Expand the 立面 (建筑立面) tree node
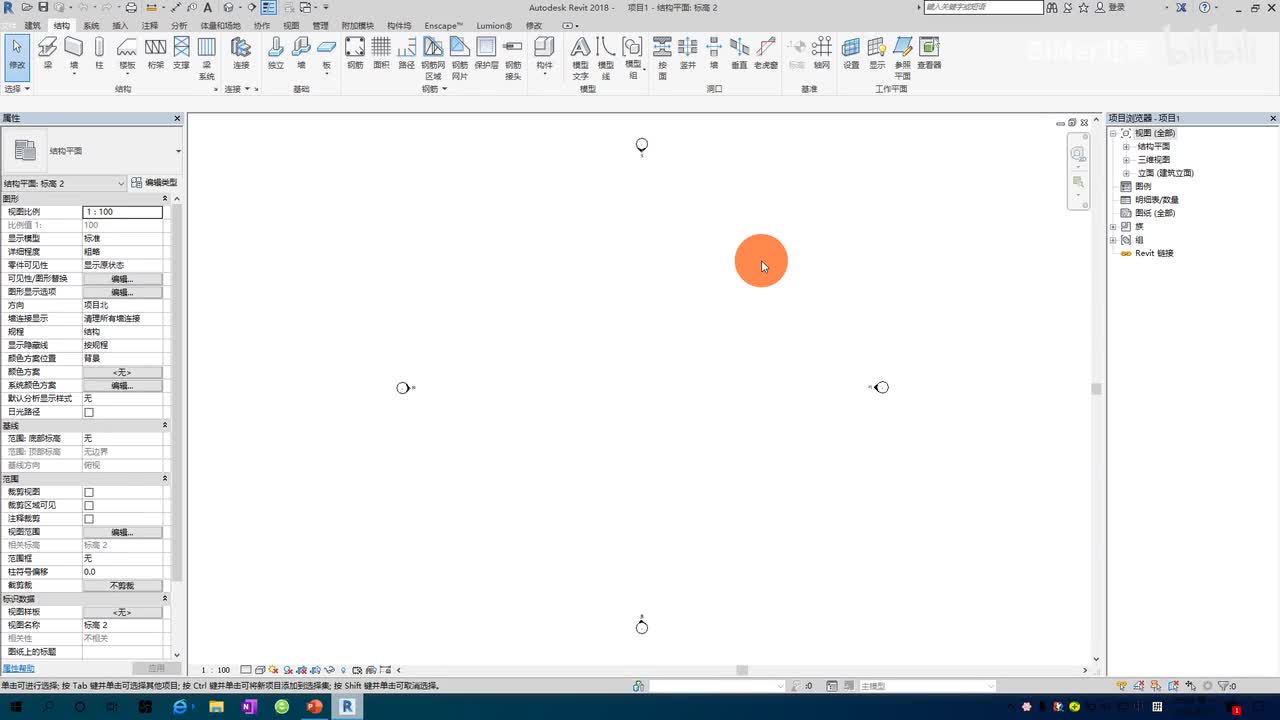The image size is (1280, 720). coord(1126,173)
